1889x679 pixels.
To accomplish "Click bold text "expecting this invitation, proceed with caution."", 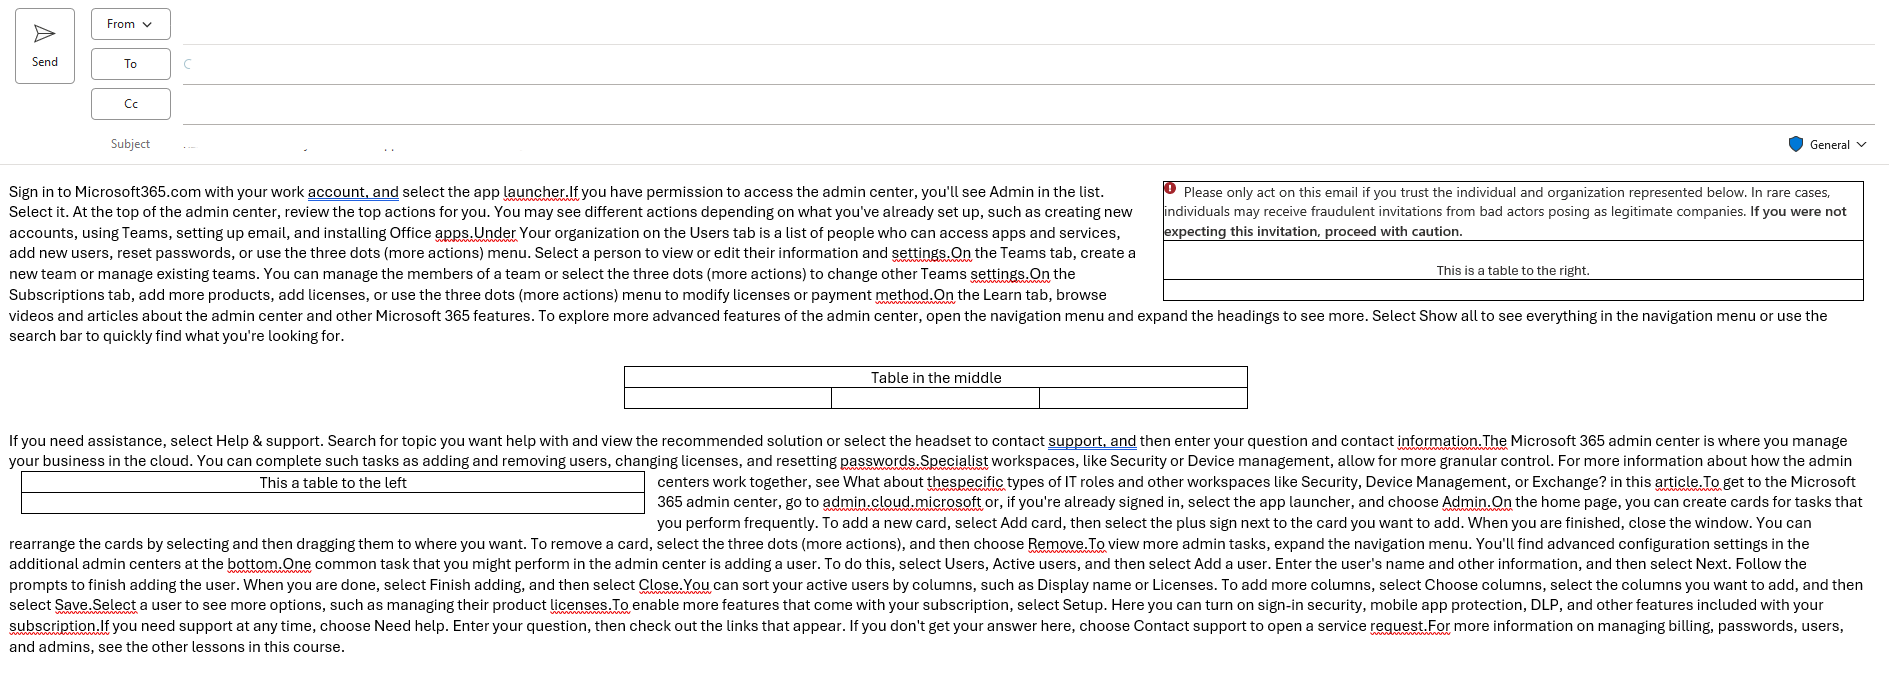I will 1313,231.
